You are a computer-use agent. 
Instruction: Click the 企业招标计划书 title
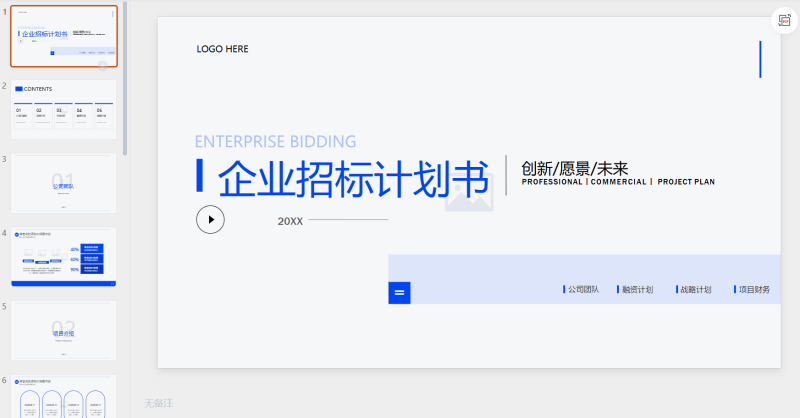pyautogui.click(x=354, y=179)
